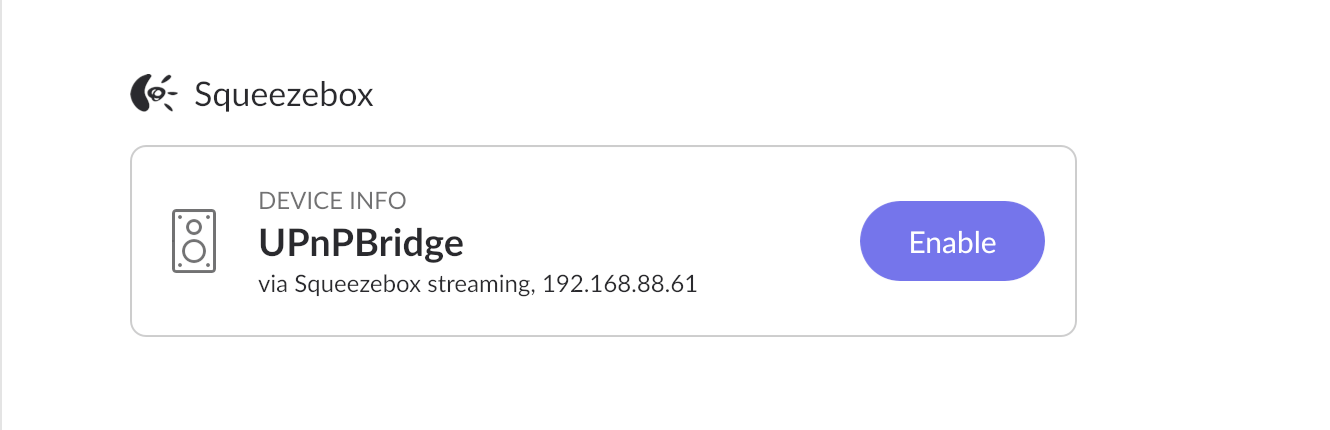Image resolution: width=1330 pixels, height=430 pixels.
Task: Click the Squeezebox section heading
Action: pos(283,96)
